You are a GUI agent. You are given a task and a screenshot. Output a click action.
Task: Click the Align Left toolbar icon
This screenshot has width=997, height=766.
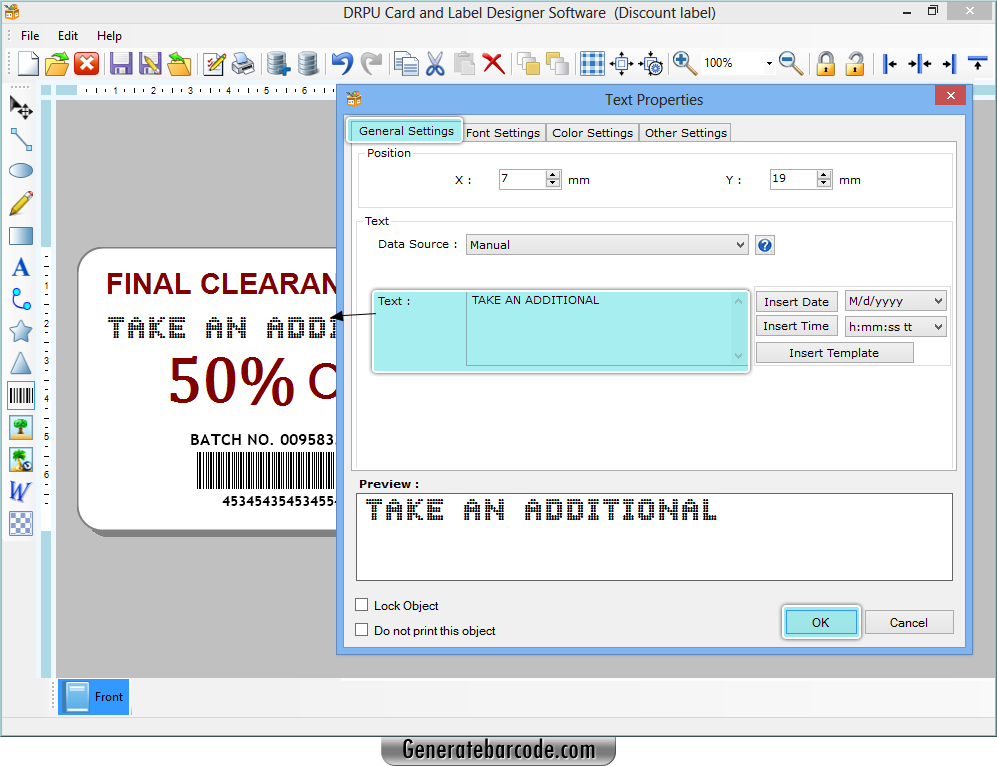click(x=890, y=64)
